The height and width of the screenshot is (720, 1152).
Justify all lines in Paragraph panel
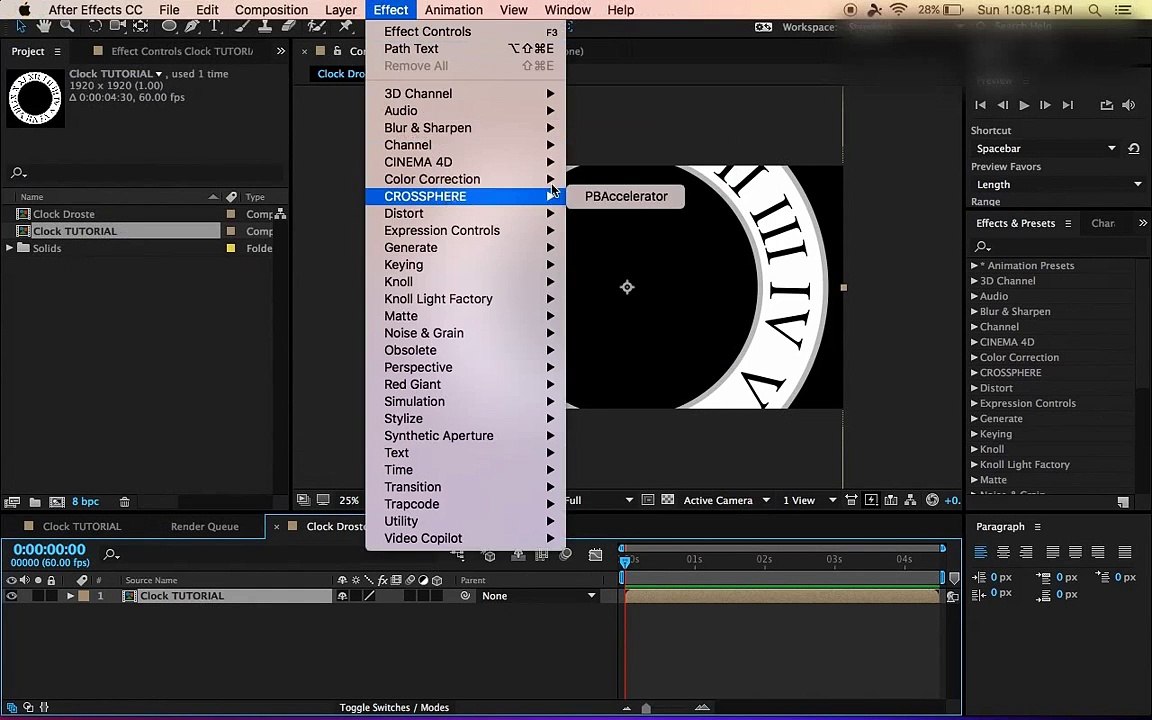(1124, 552)
